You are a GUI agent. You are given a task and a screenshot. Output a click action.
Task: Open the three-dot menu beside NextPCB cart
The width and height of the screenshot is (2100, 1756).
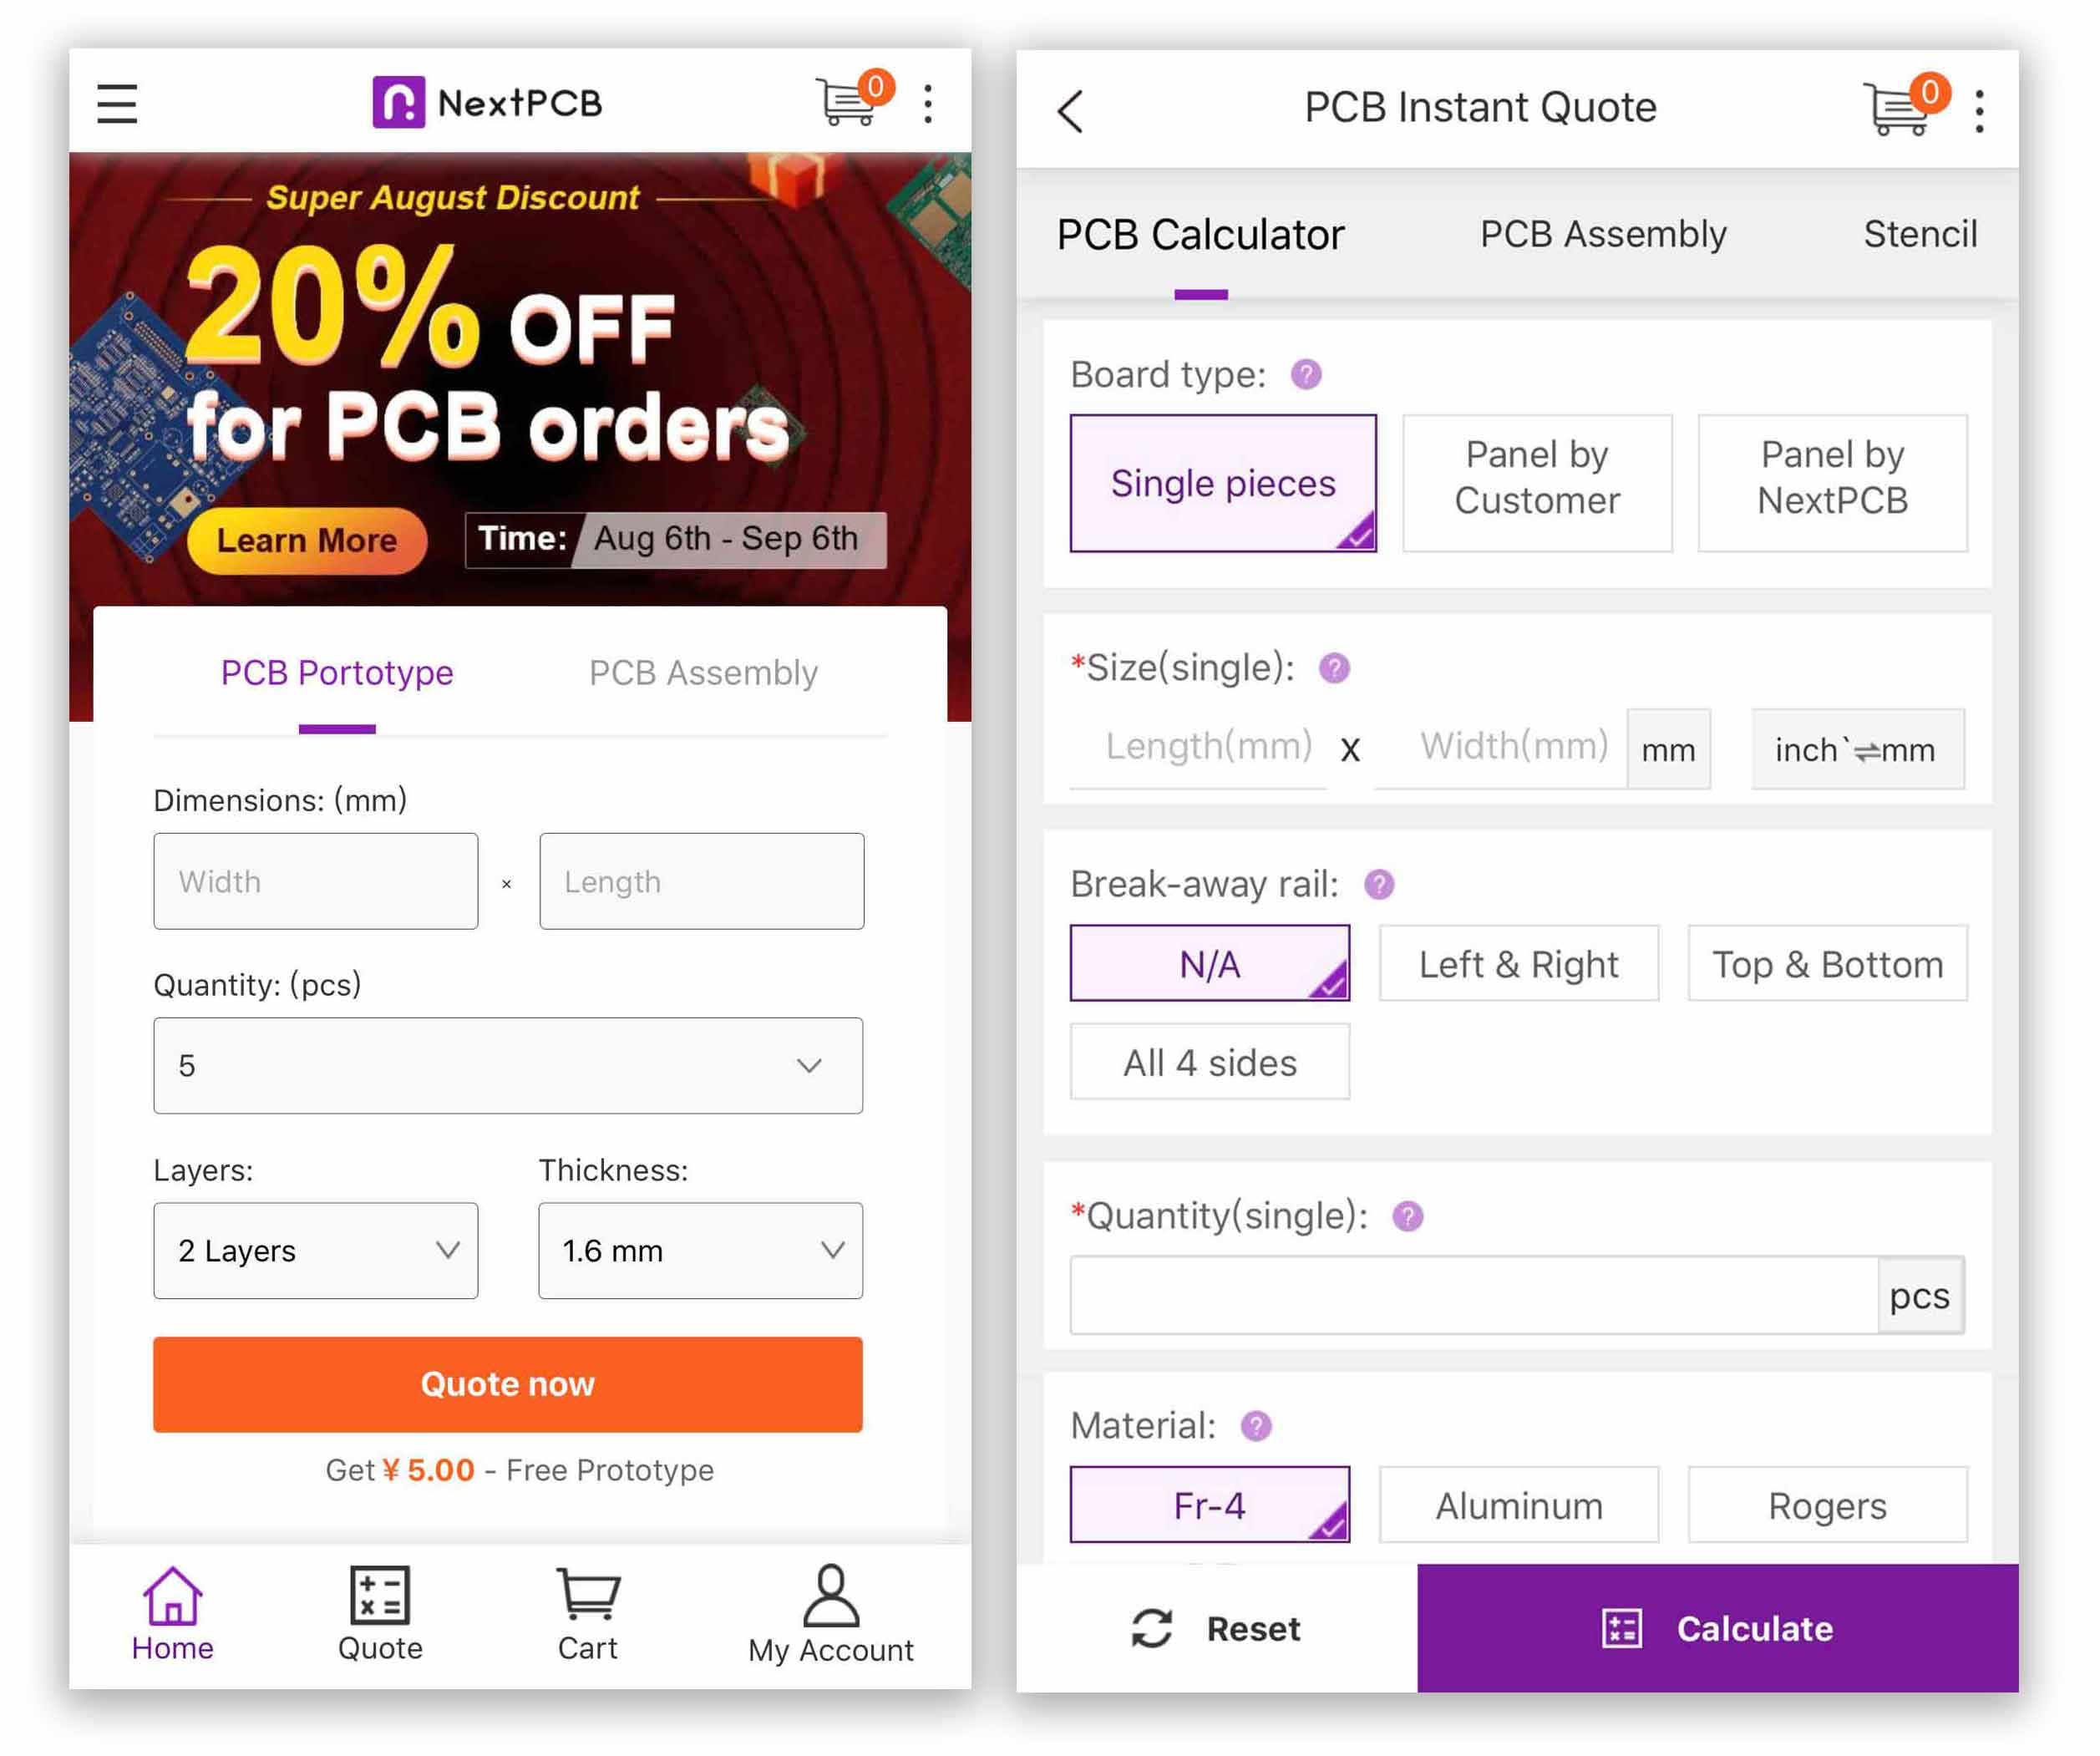click(929, 104)
